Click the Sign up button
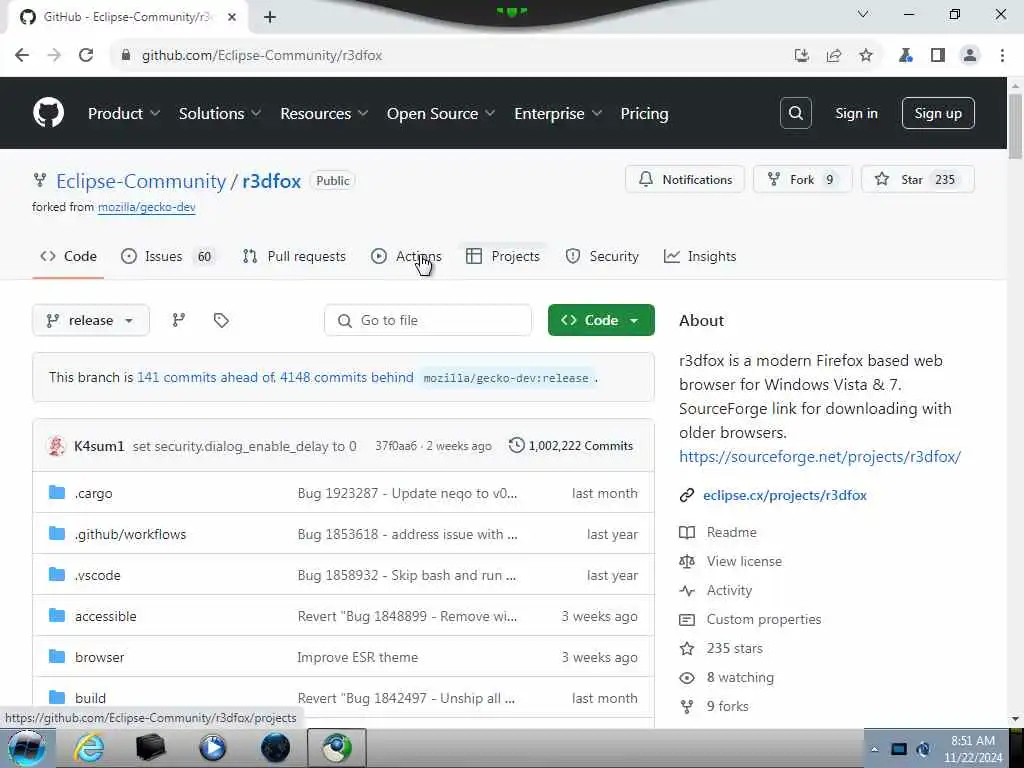 pos(938,113)
